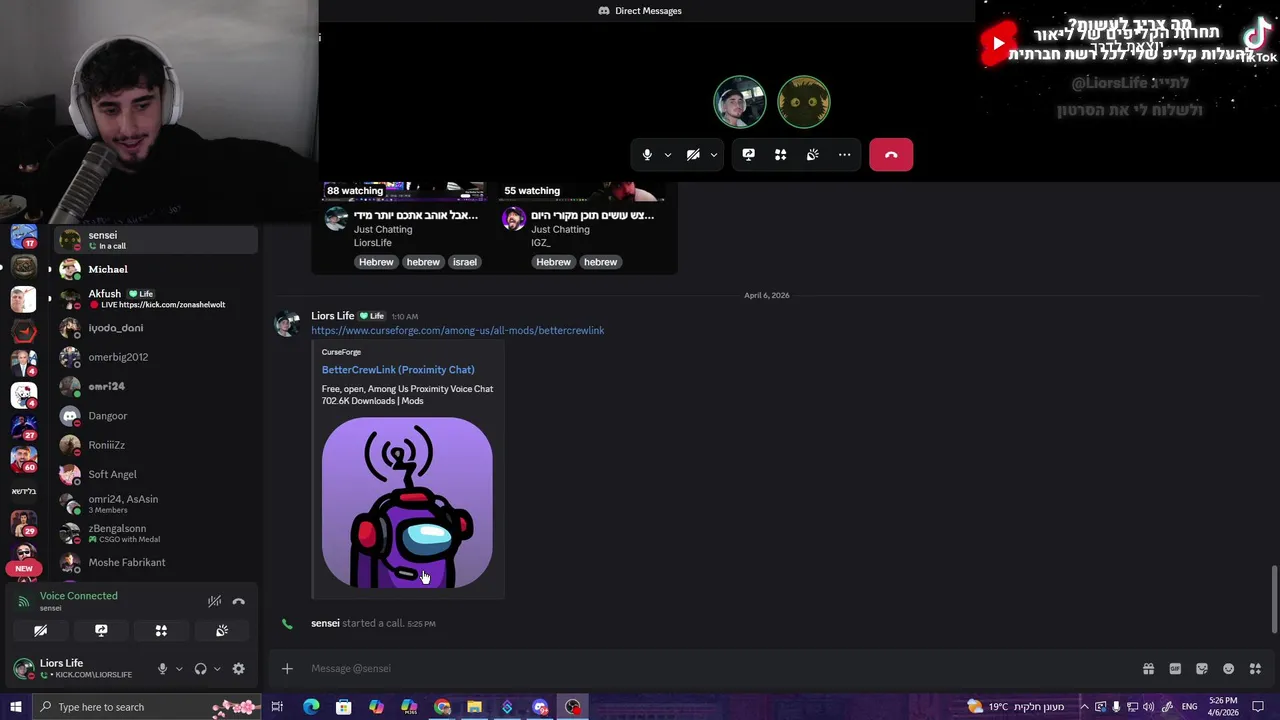Enlarge the purple crewmate embed image
Screen dimensions: 1280x720
[x=407, y=503]
